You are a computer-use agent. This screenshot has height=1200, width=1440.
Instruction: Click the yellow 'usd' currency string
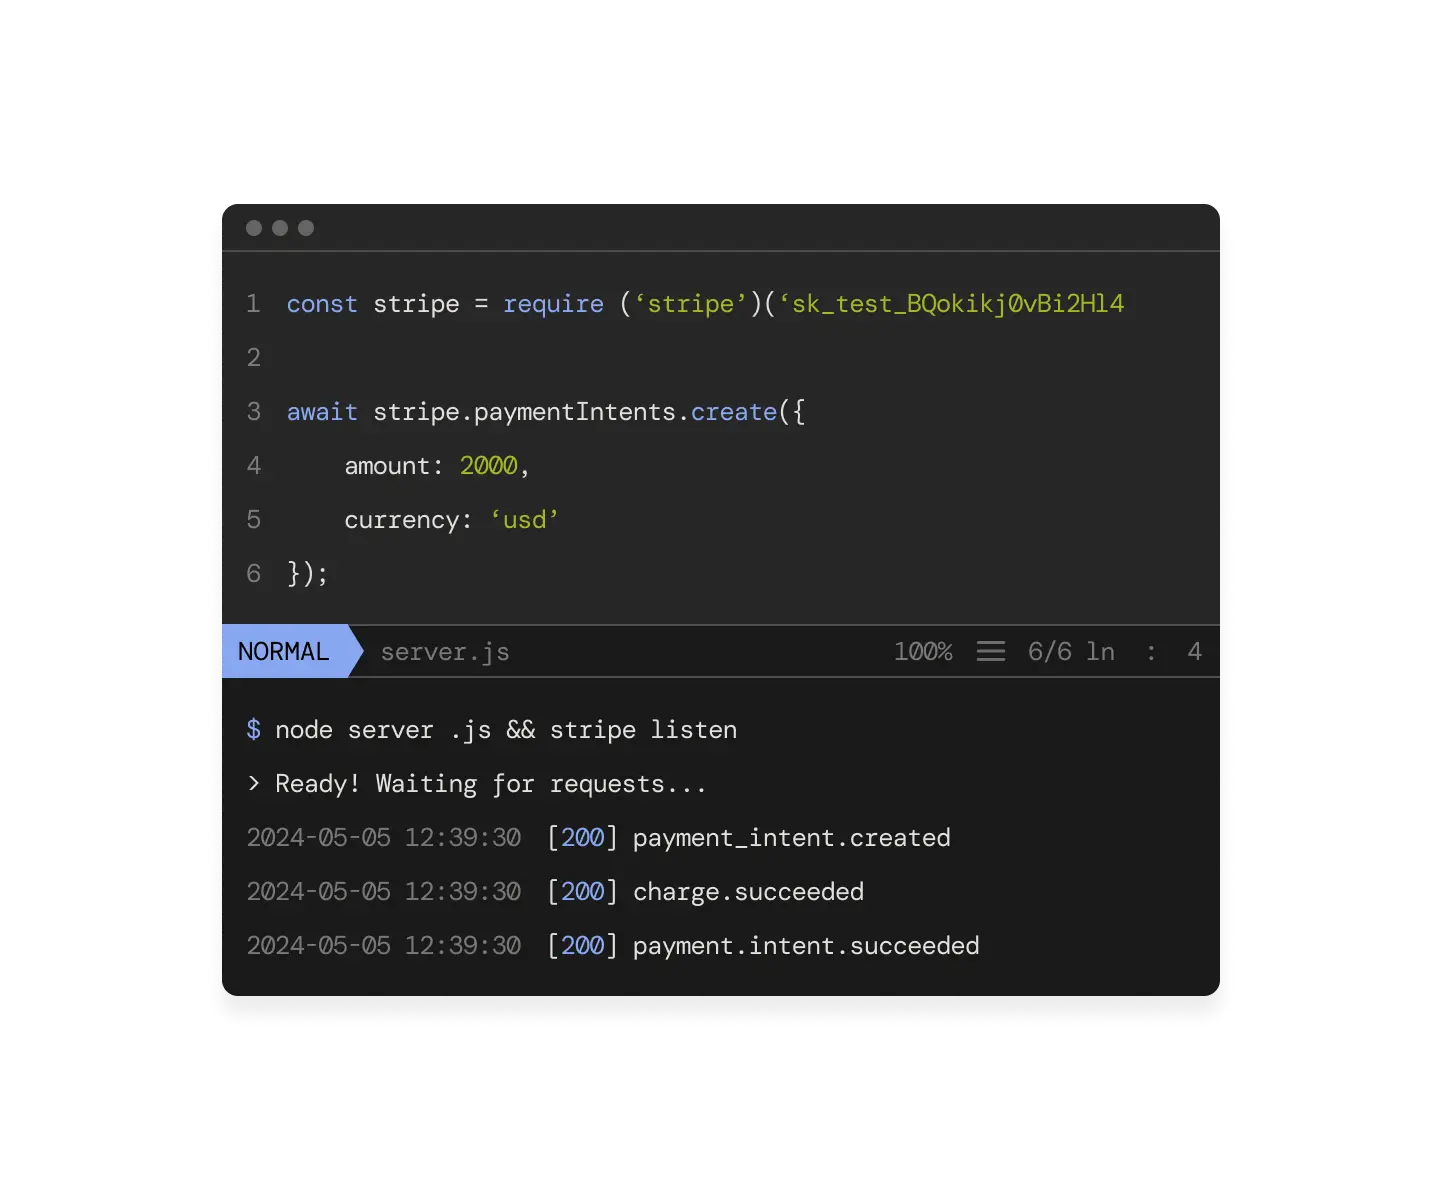(x=523, y=519)
